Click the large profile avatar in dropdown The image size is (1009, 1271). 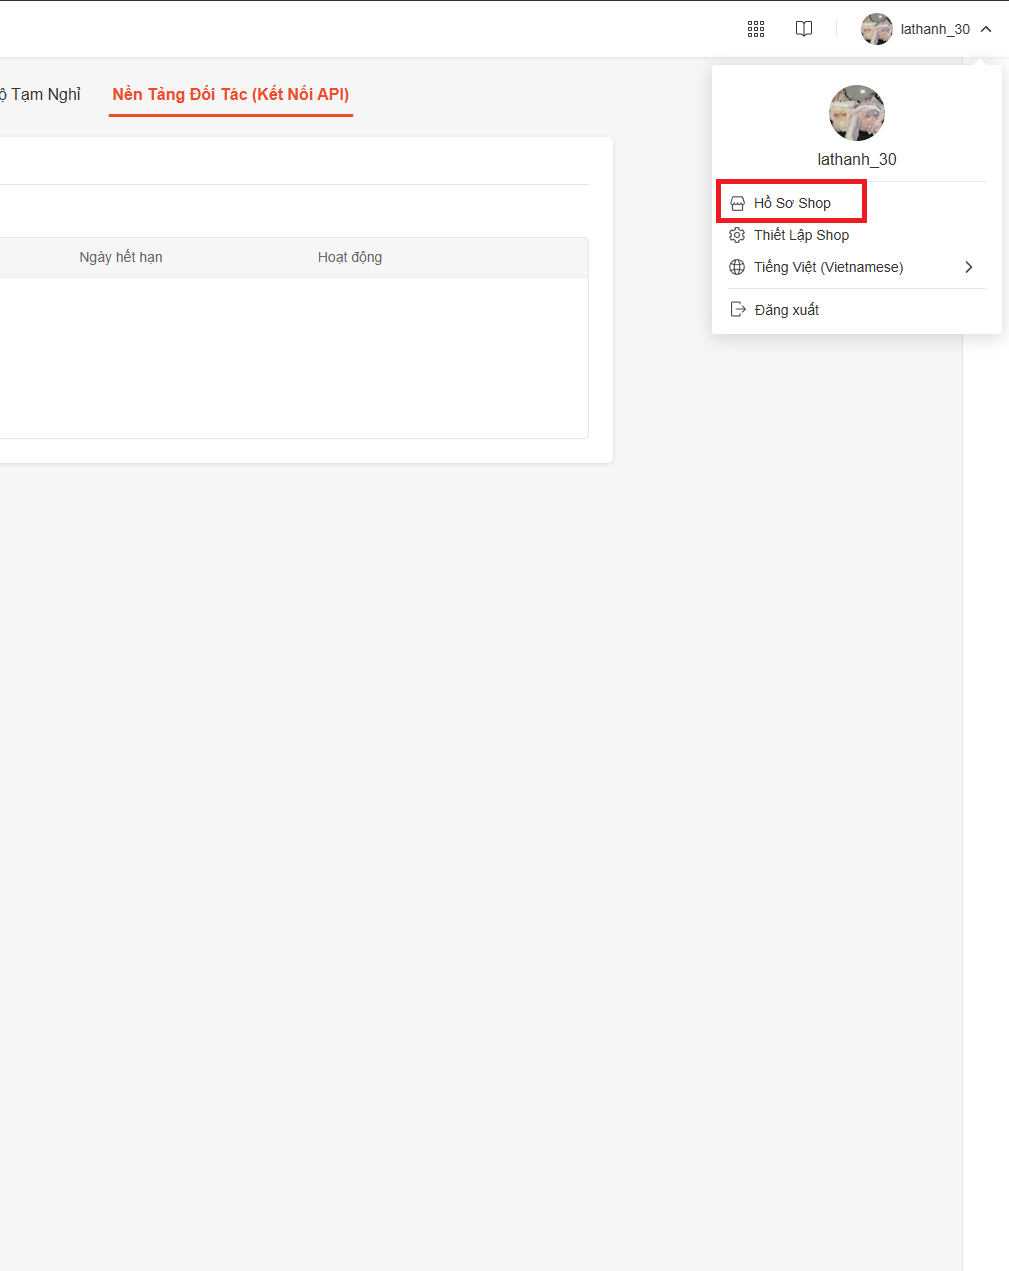(857, 113)
